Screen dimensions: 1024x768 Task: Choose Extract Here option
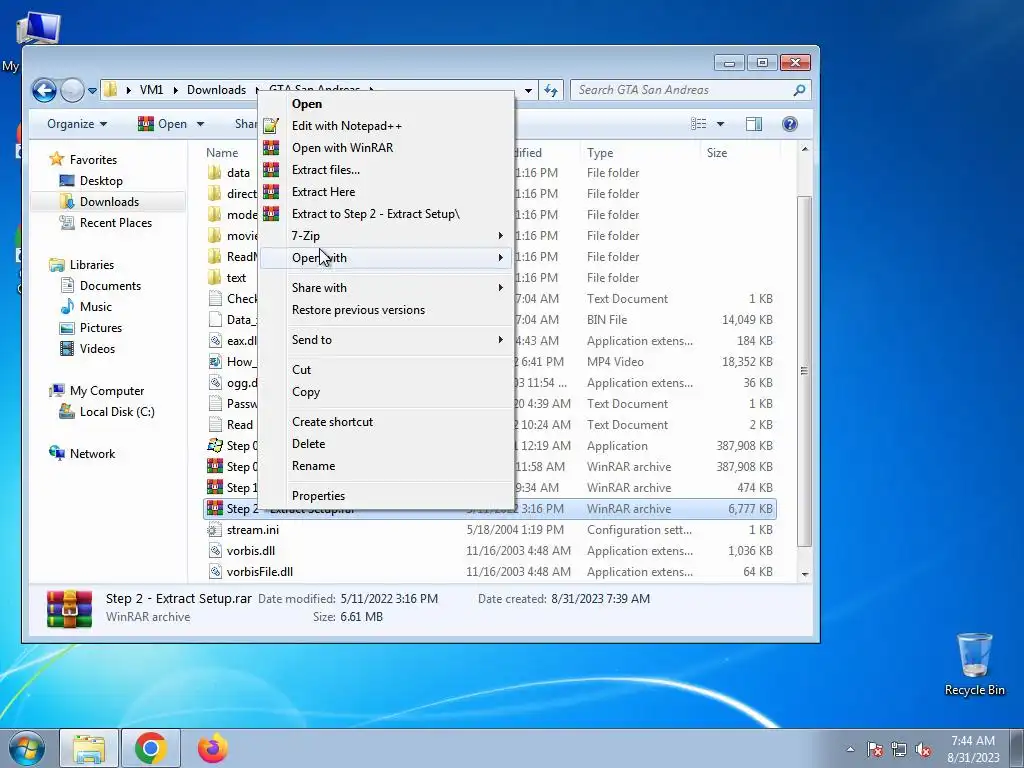point(387,192)
